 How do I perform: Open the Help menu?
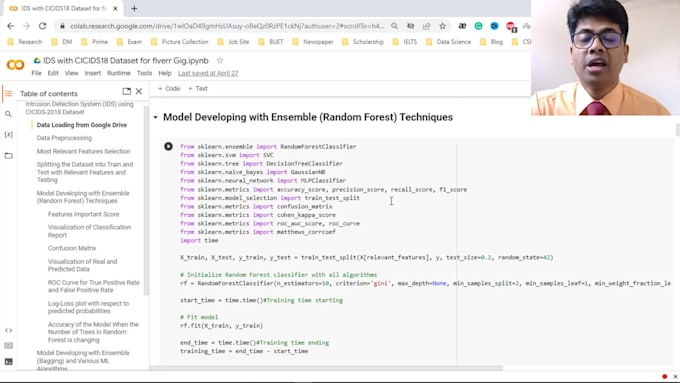pos(165,73)
